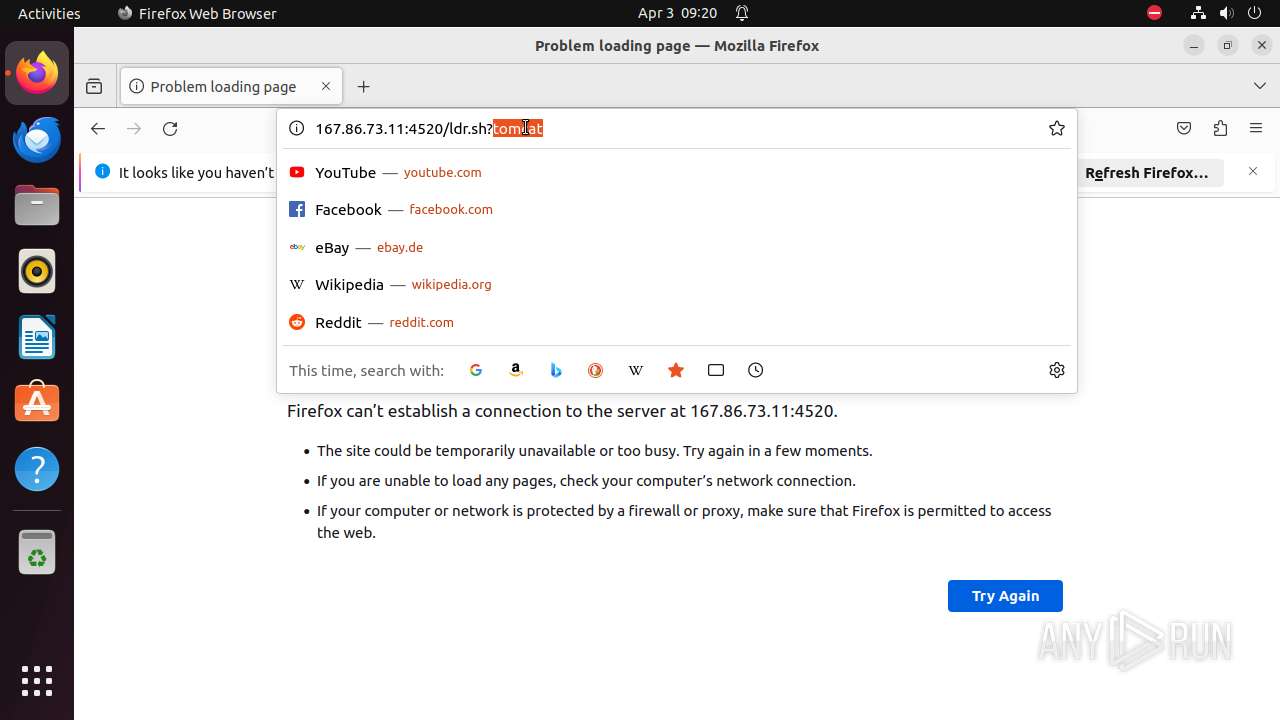This screenshot has height=720, width=1280.
Task: Dismiss the notification bar with the X
Action: coord(1253,172)
